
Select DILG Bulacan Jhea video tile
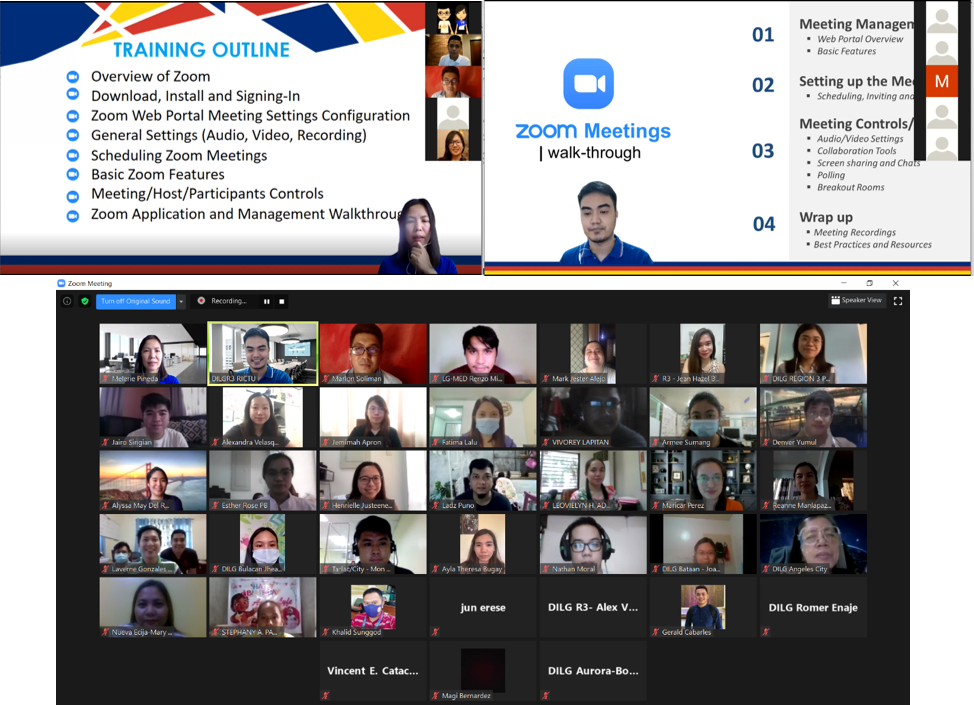coord(263,544)
